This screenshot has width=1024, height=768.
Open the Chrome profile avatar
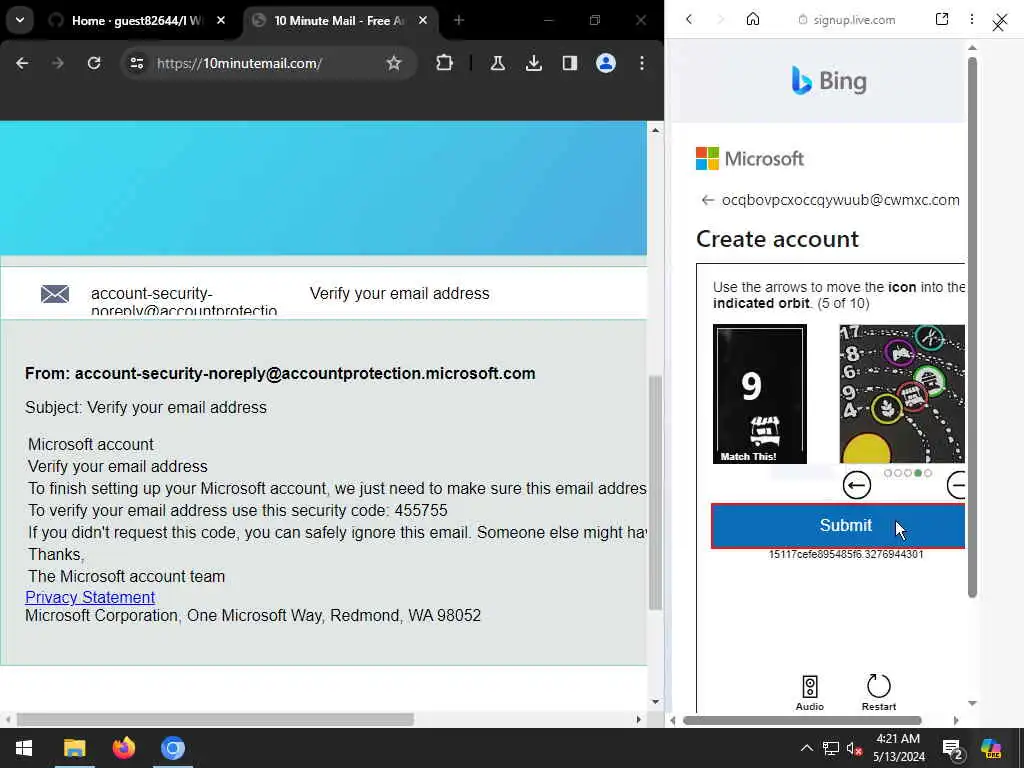[x=605, y=63]
